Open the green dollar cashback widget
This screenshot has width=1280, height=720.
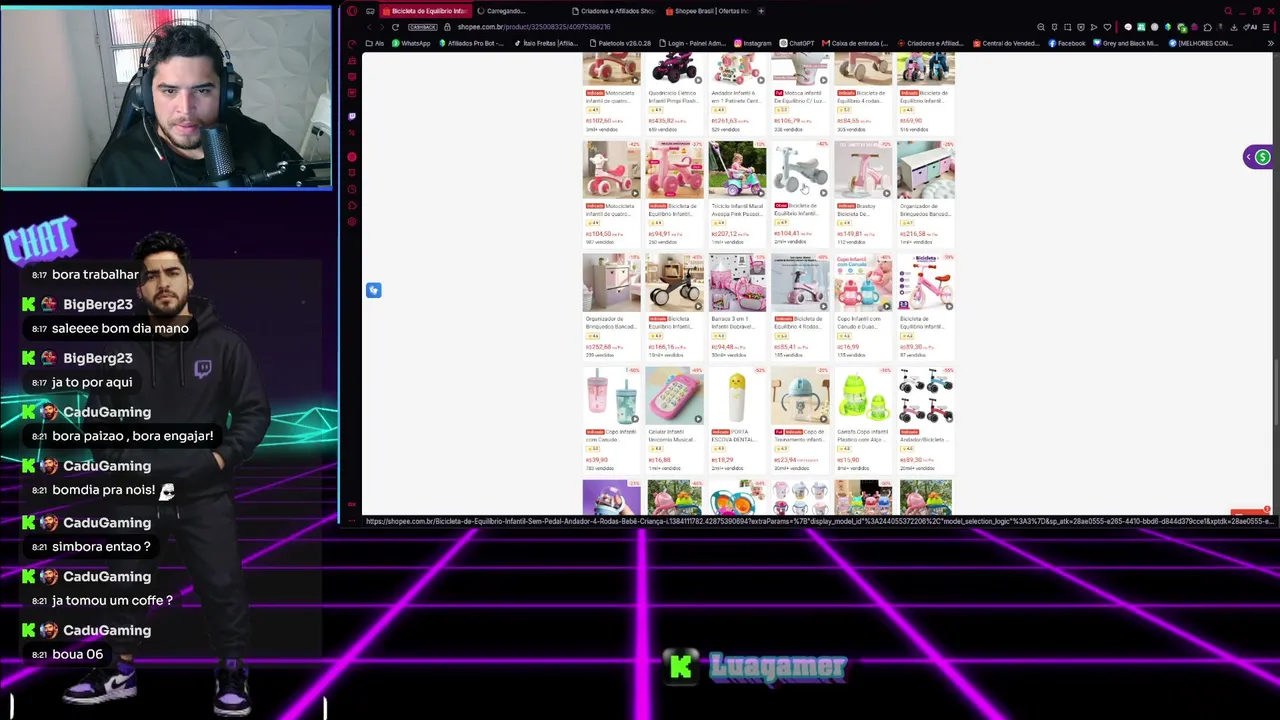click(x=1263, y=157)
